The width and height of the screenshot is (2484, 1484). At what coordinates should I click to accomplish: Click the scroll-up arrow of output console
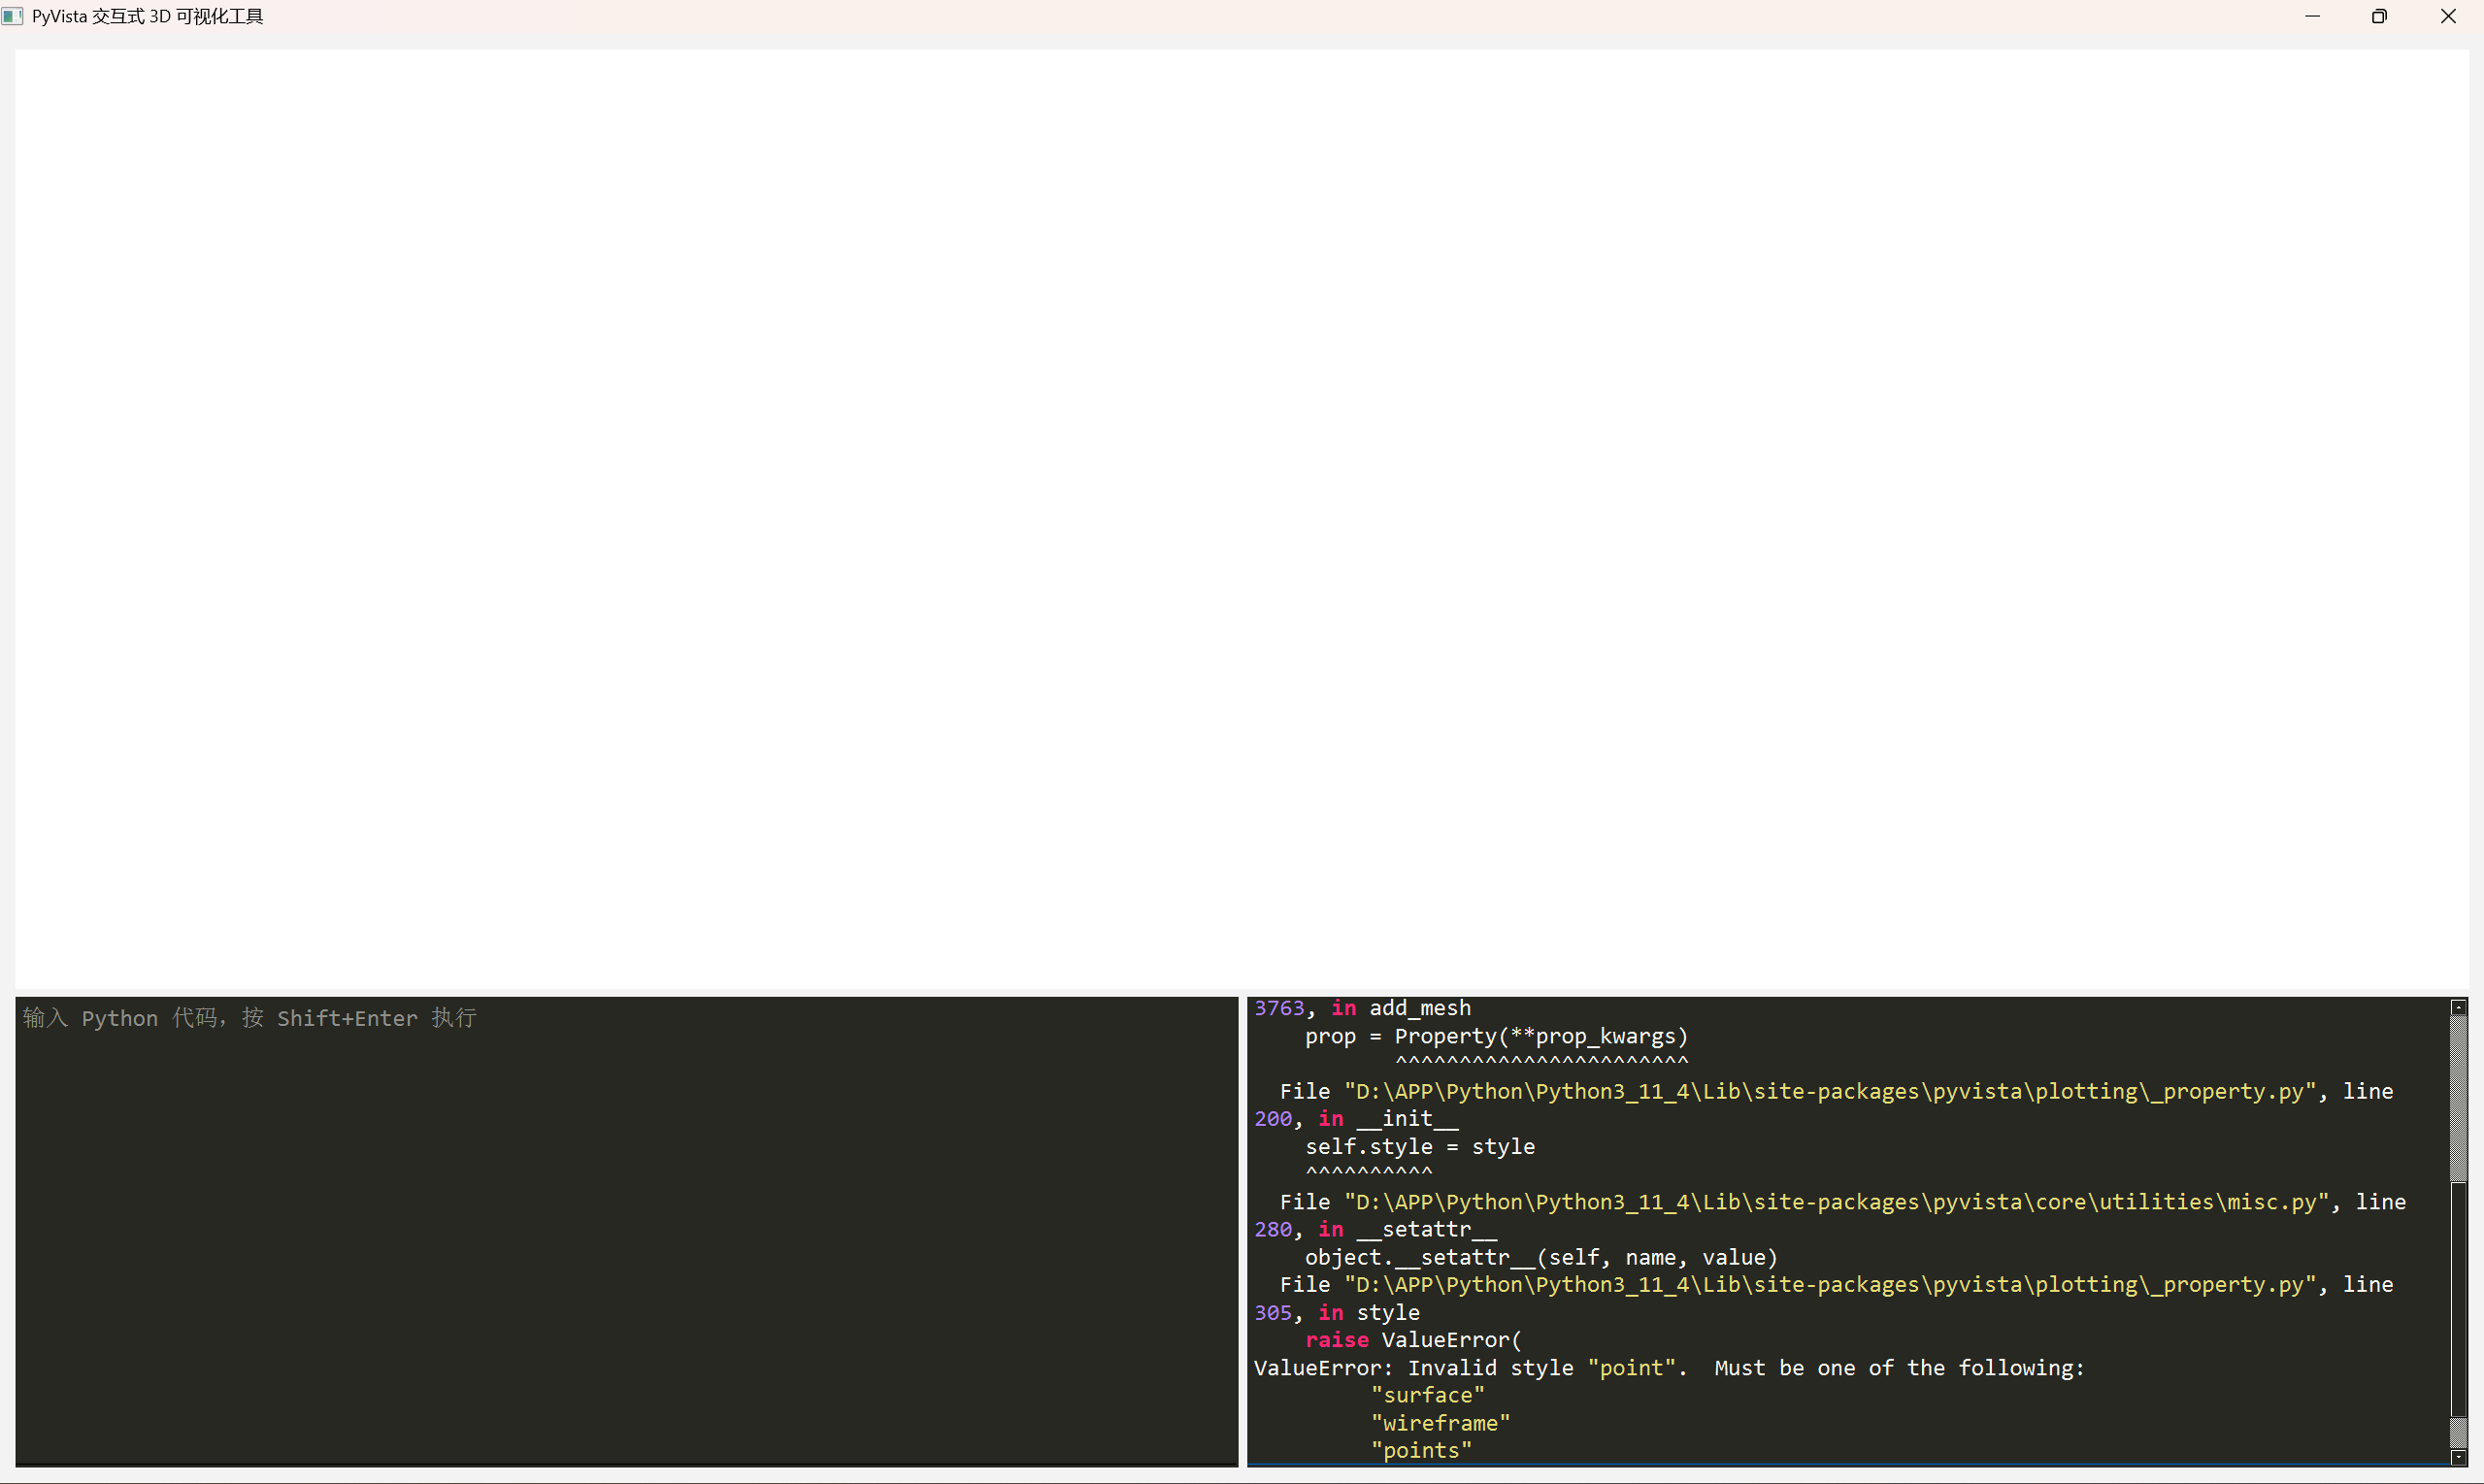point(2458,1007)
